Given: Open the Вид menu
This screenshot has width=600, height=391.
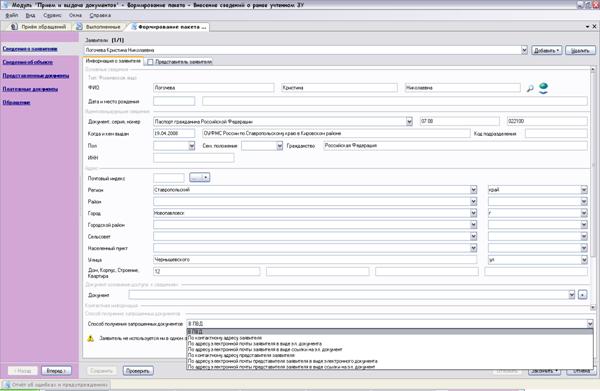Looking at the screenshot, I should pyautogui.click(x=31, y=15).
